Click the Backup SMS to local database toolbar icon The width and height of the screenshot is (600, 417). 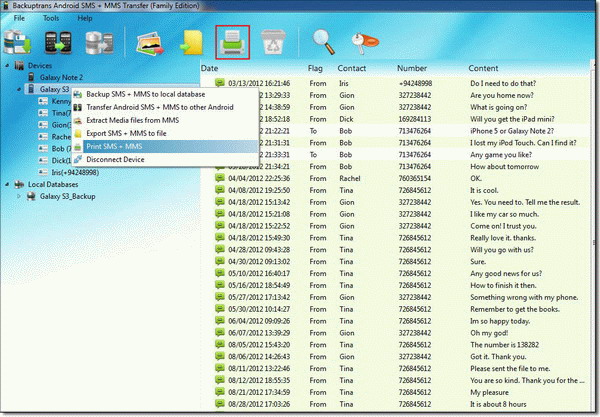coord(17,42)
